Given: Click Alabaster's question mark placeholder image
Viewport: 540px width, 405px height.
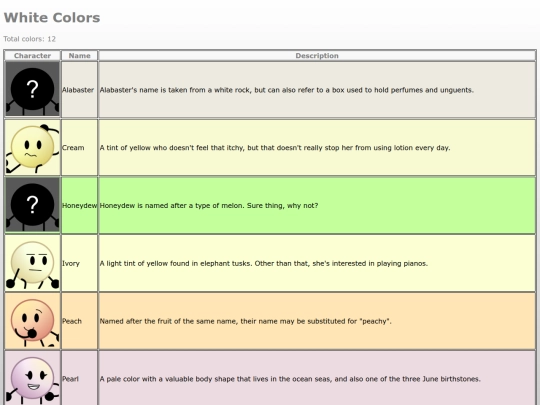Looking at the screenshot, I should 32,89.
